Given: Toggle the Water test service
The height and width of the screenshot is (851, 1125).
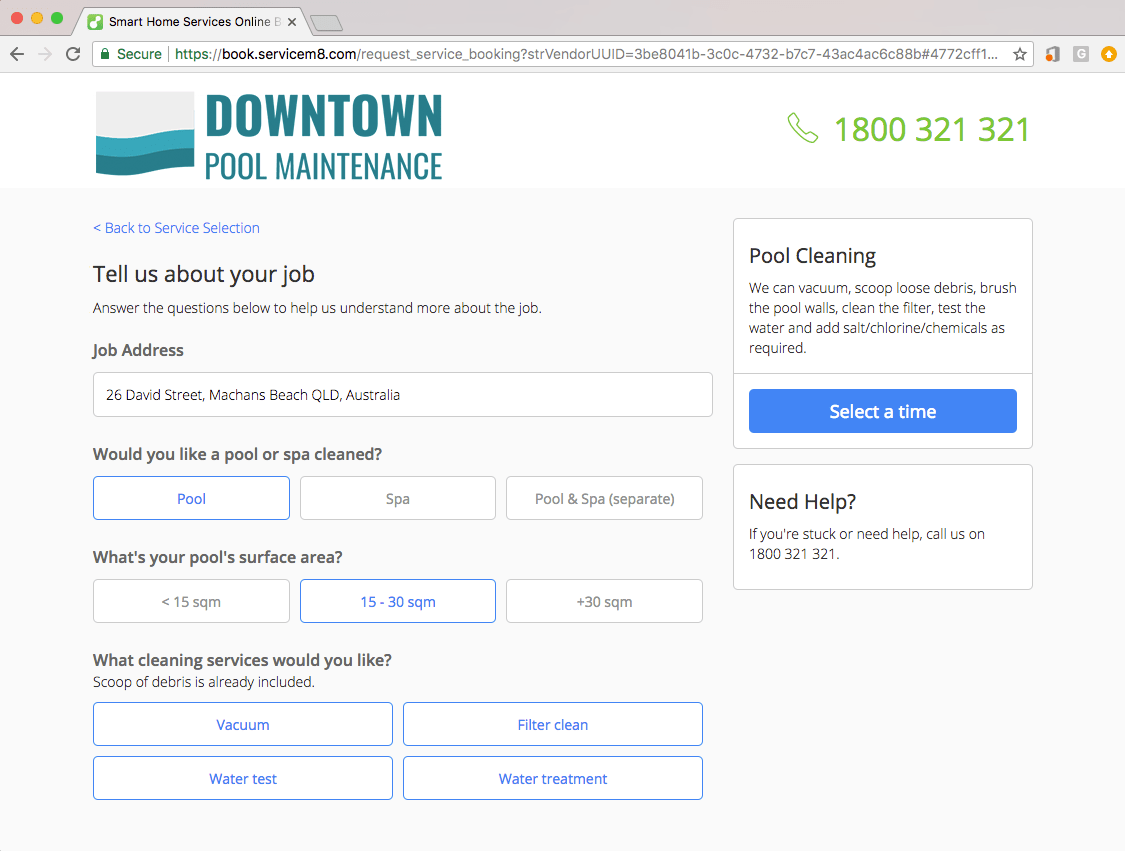Looking at the screenshot, I should 243,779.
